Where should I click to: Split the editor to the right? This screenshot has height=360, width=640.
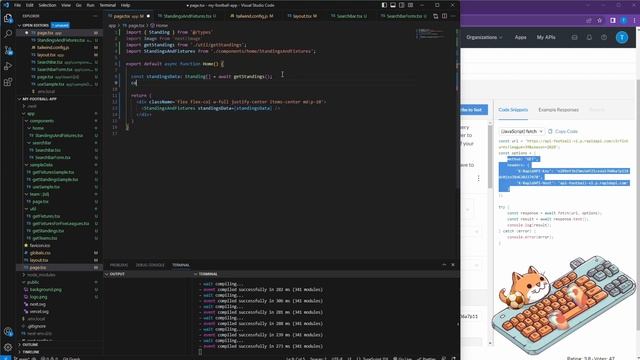pos(444,16)
